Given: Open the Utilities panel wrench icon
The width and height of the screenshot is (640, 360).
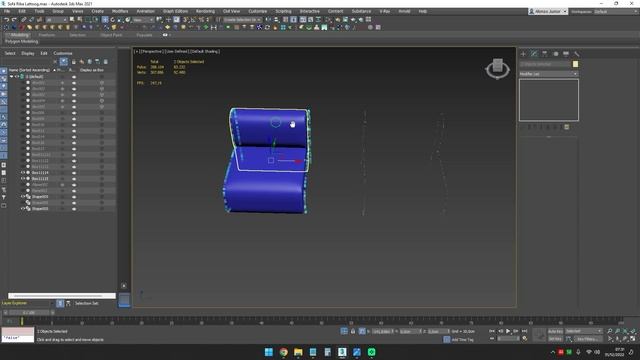Looking at the screenshot, I should pyautogui.click(x=576, y=53).
